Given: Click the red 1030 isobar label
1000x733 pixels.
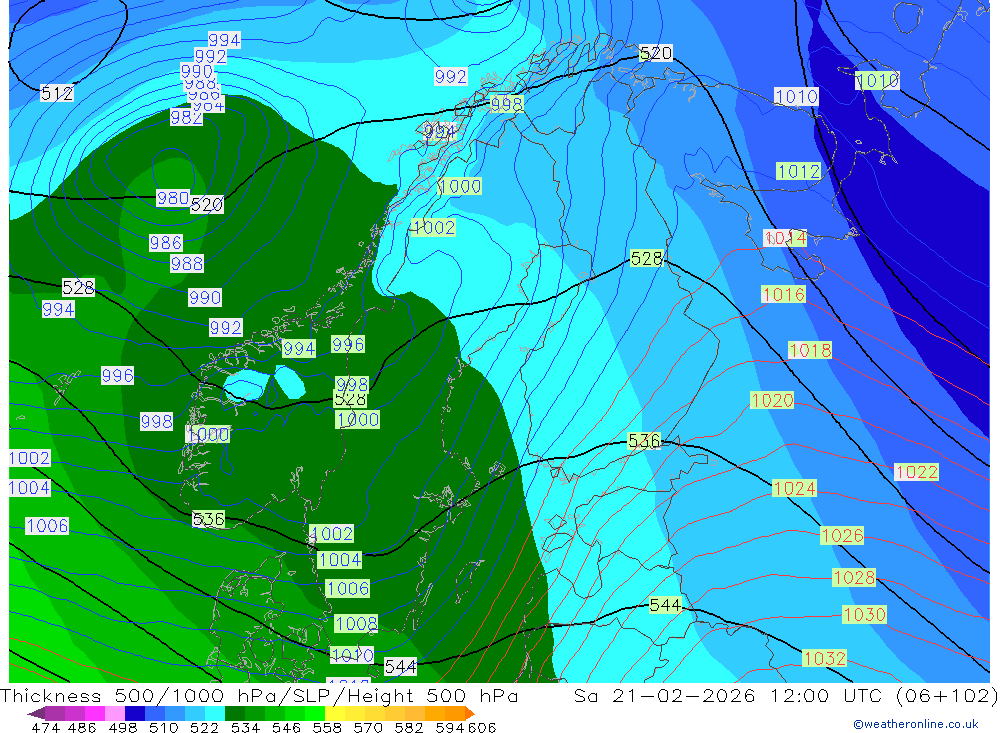Looking at the screenshot, I should (864, 614).
